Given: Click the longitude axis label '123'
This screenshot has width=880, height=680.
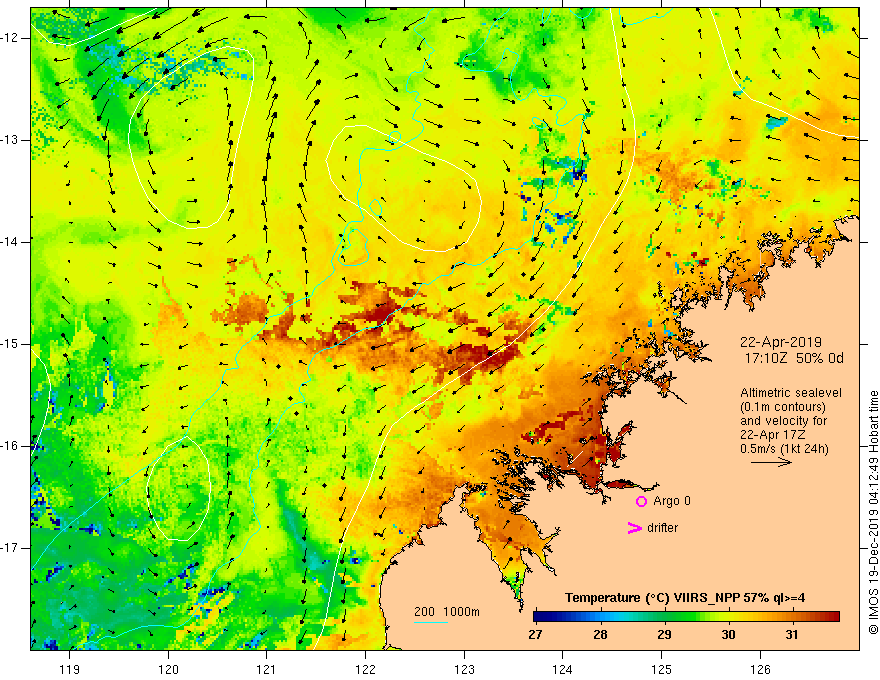Looking at the screenshot, I should [464, 669].
